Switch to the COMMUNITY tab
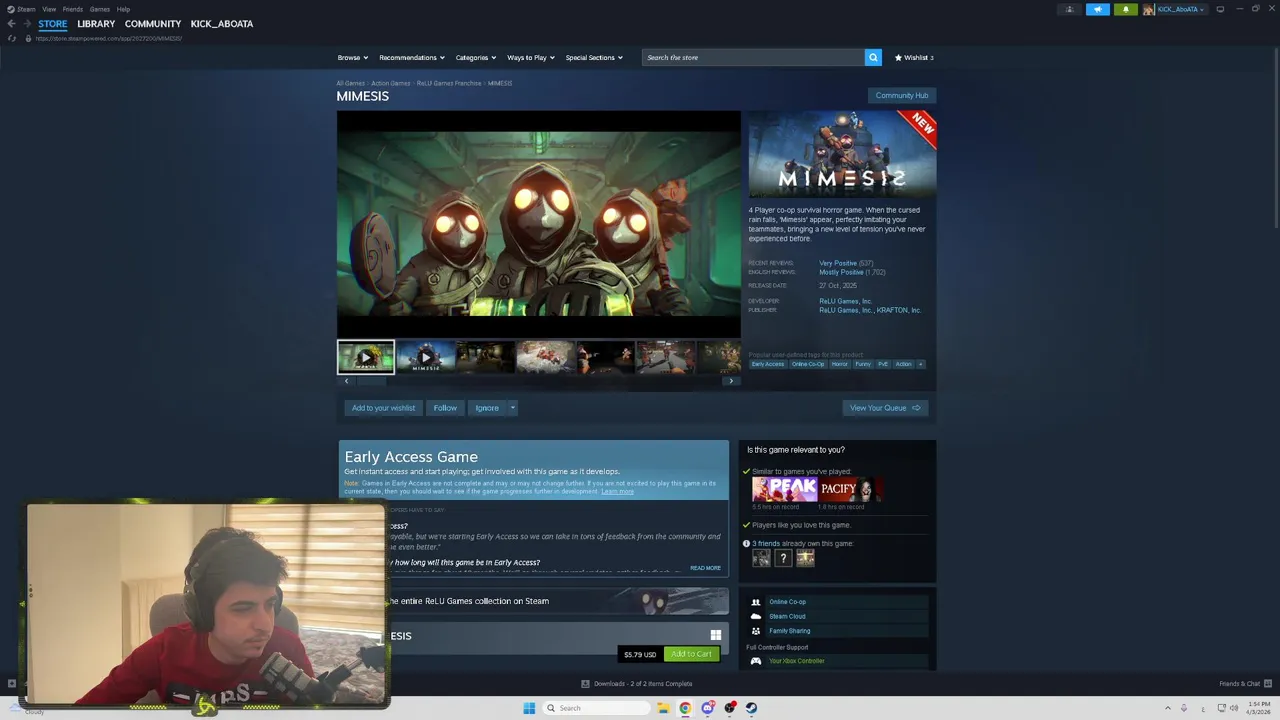 click(153, 24)
